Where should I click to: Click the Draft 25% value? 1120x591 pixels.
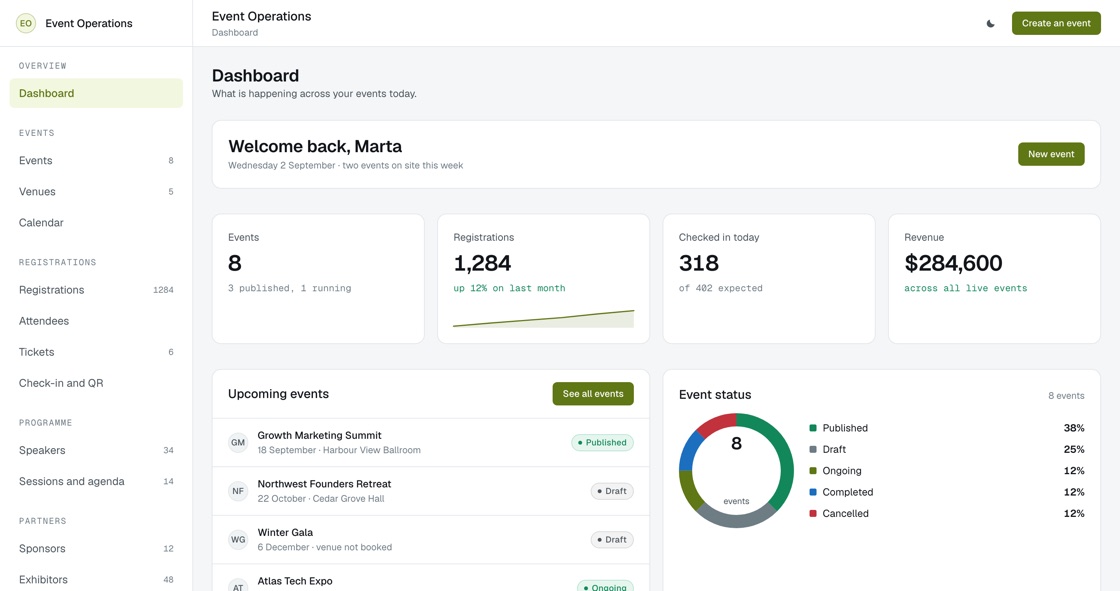coord(1074,450)
